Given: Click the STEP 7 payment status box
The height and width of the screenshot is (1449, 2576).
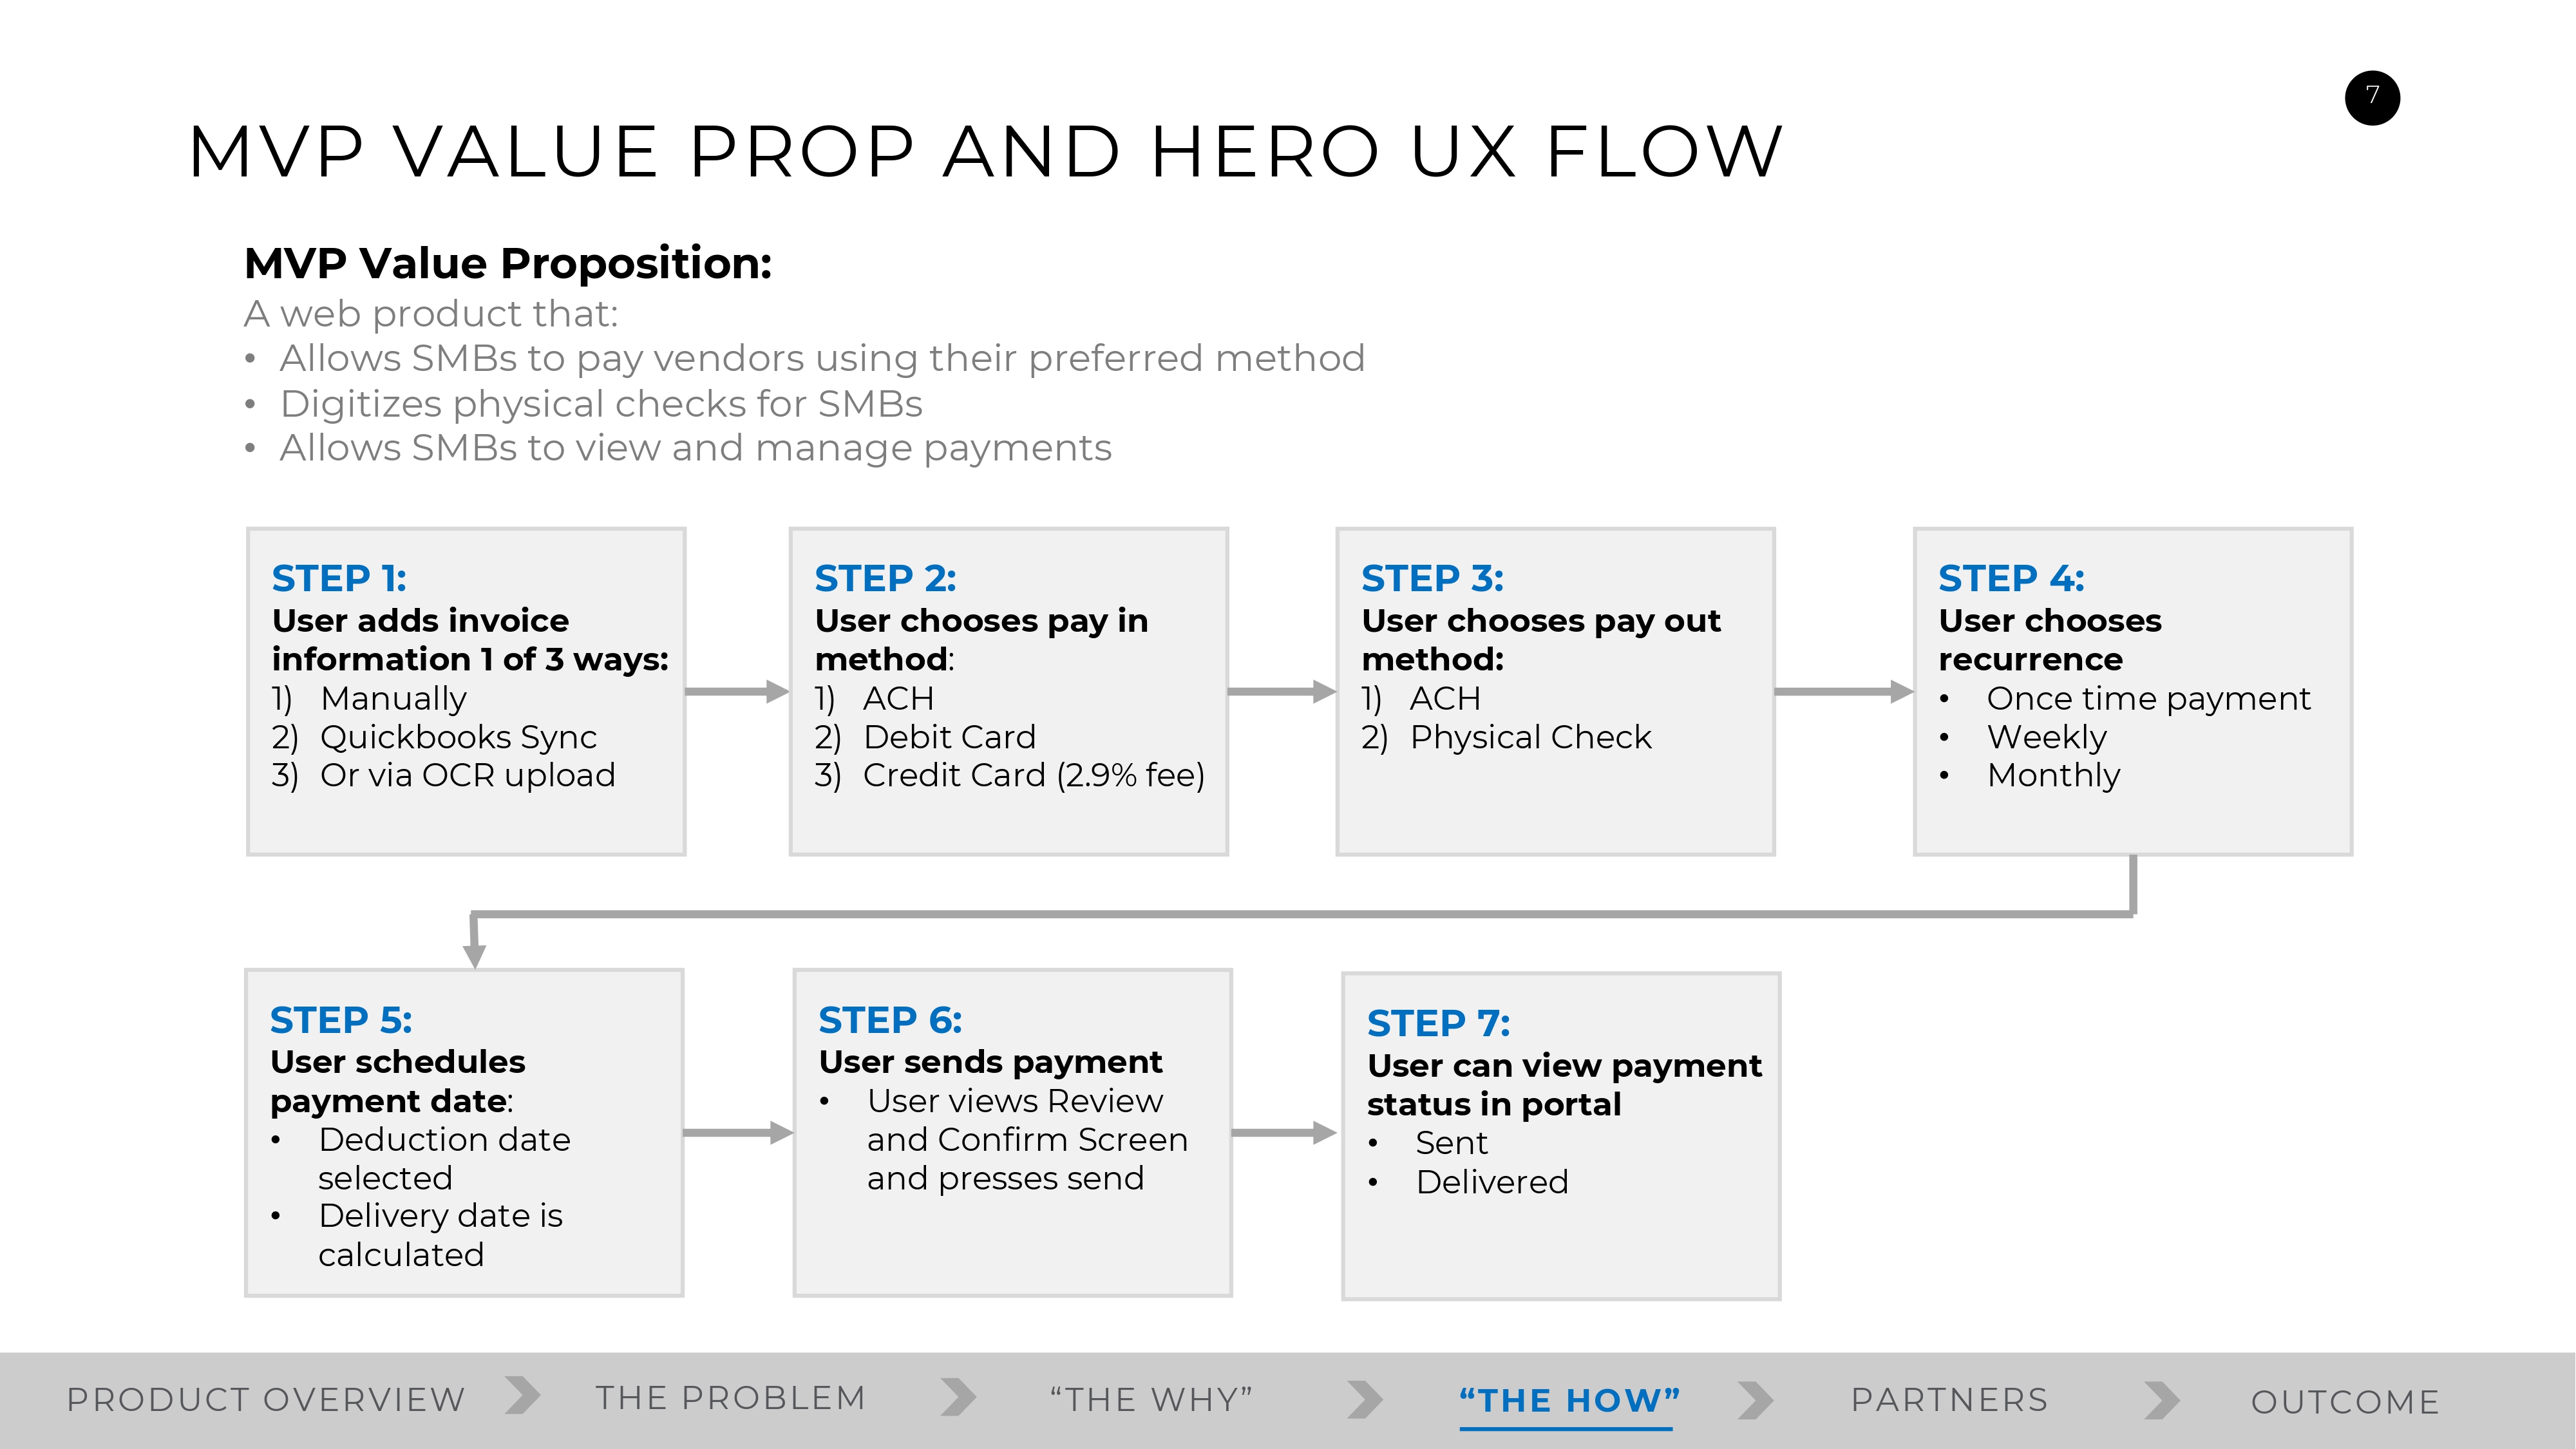Looking at the screenshot, I should (1560, 1135).
